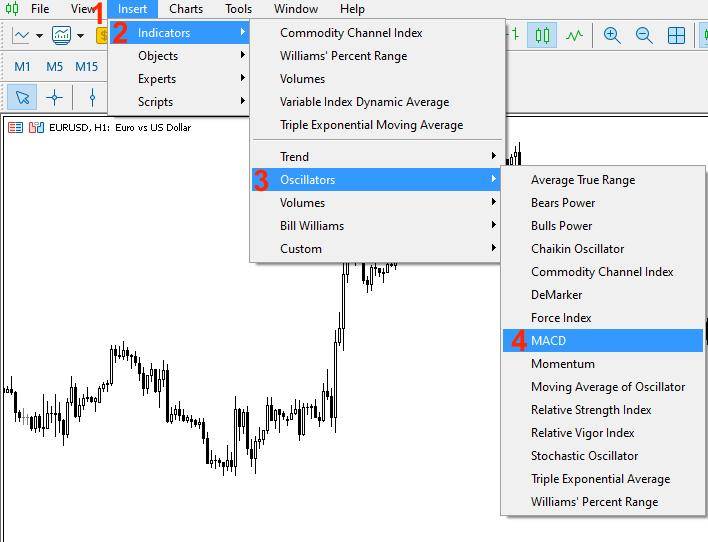Open the File menu
Viewport: 708px width, 542px height.
pos(40,9)
